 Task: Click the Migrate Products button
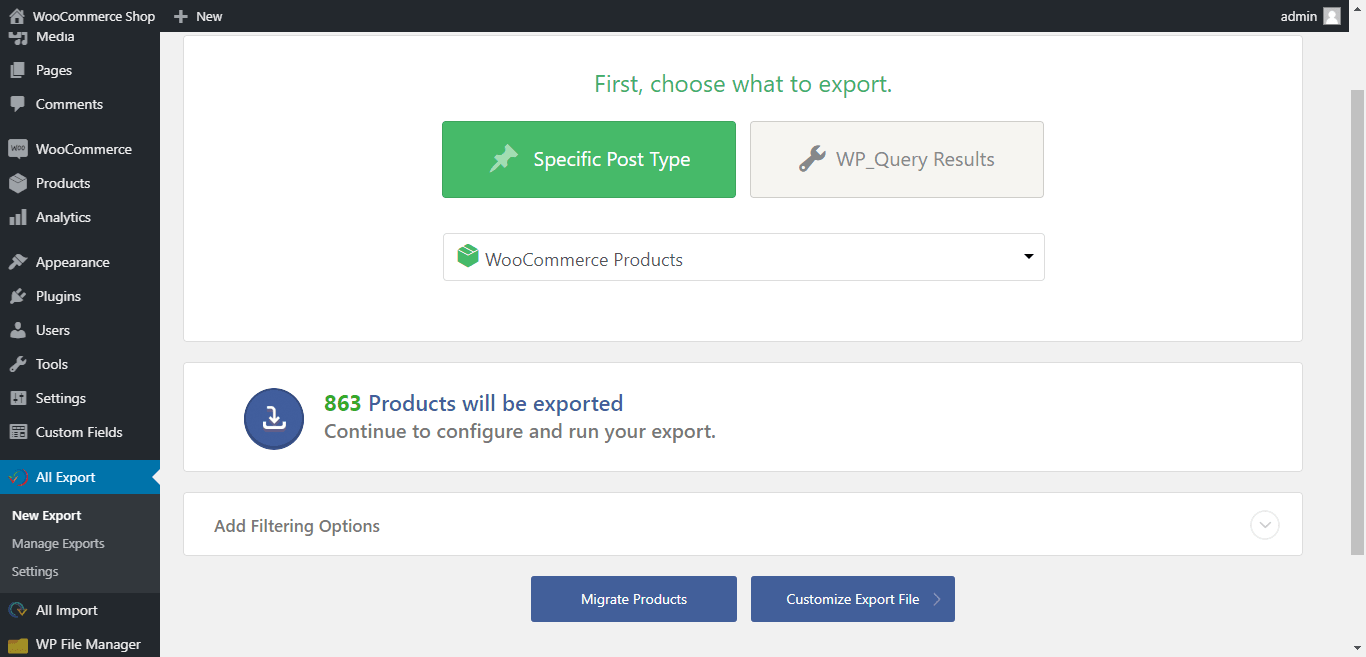tap(634, 599)
